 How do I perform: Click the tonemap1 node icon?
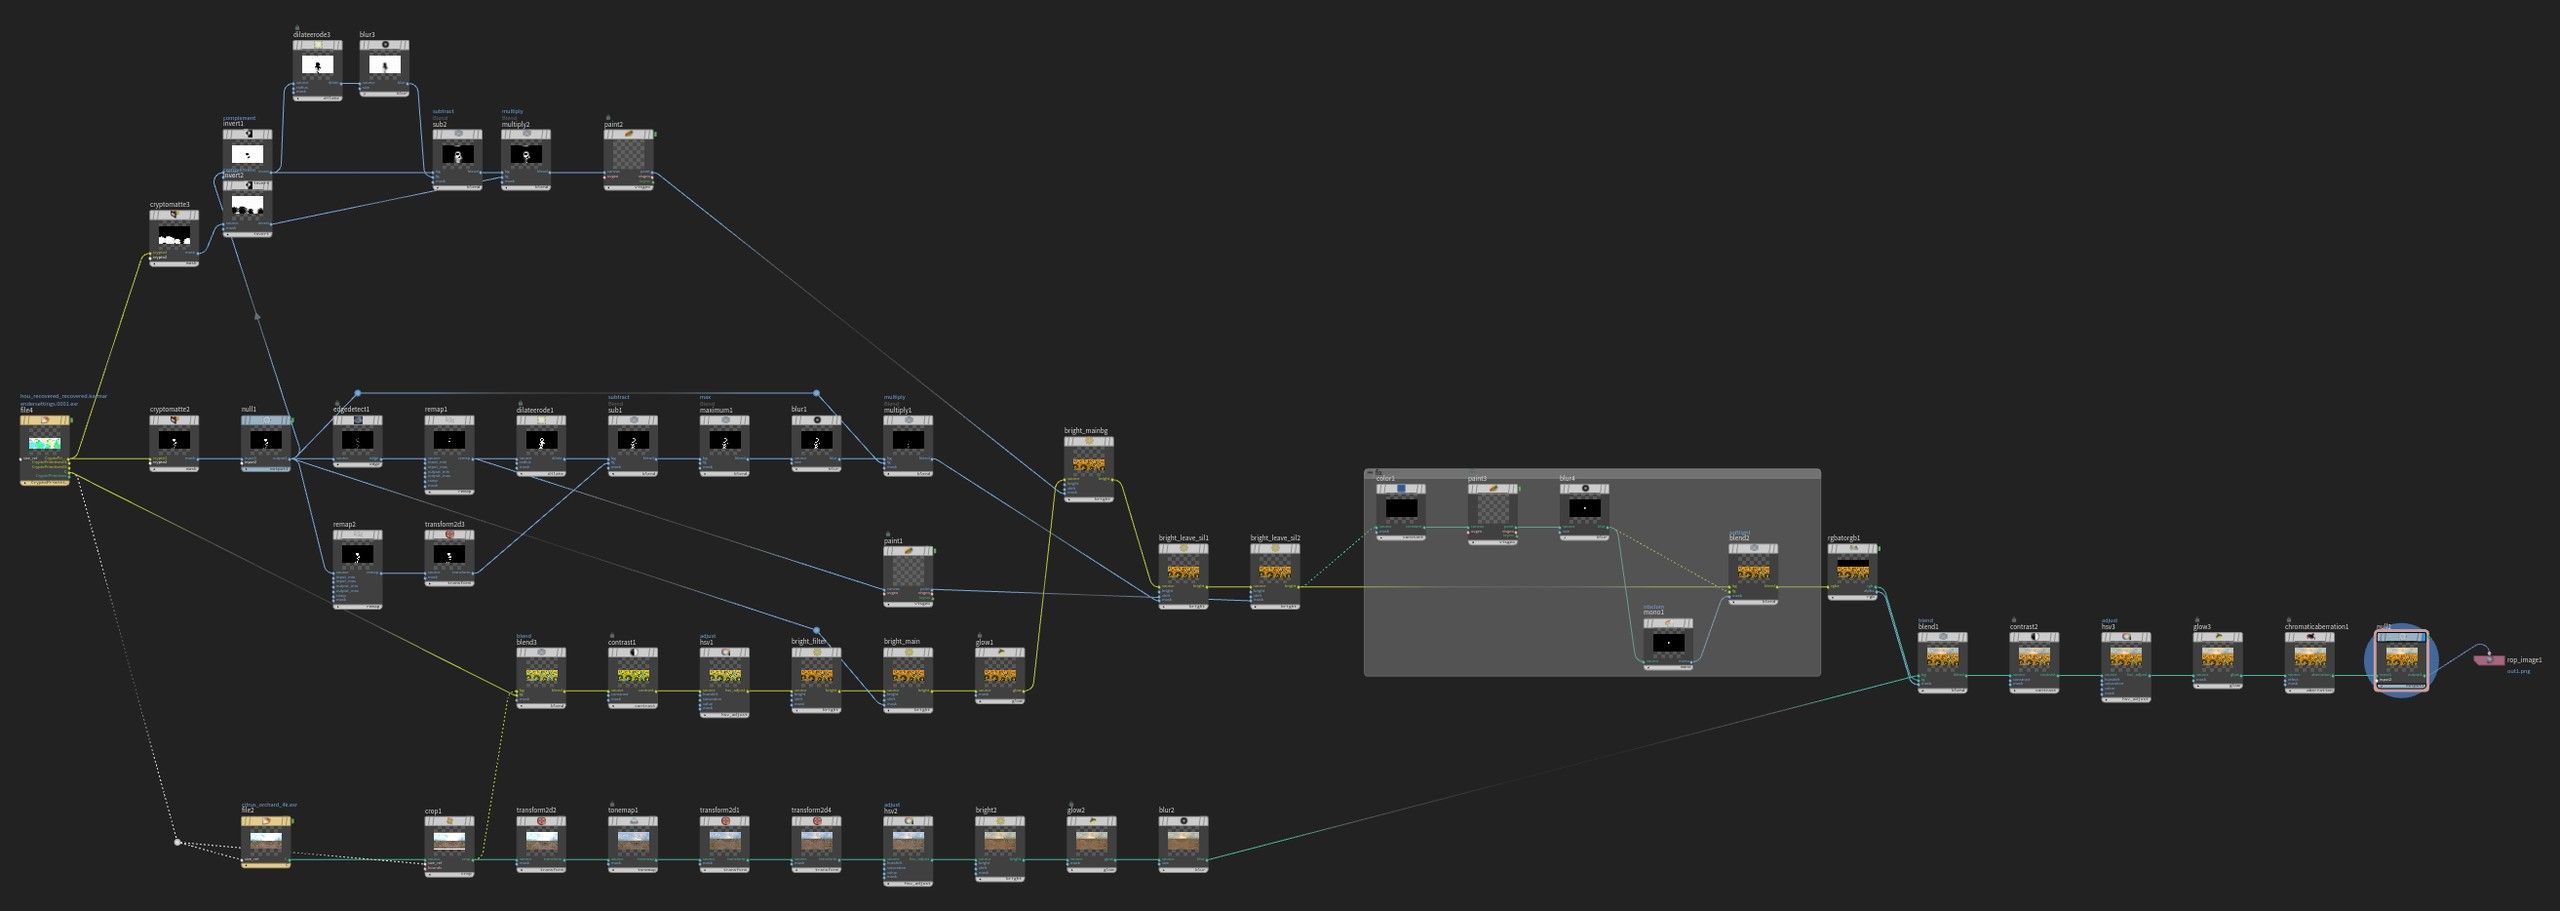click(633, 822)
